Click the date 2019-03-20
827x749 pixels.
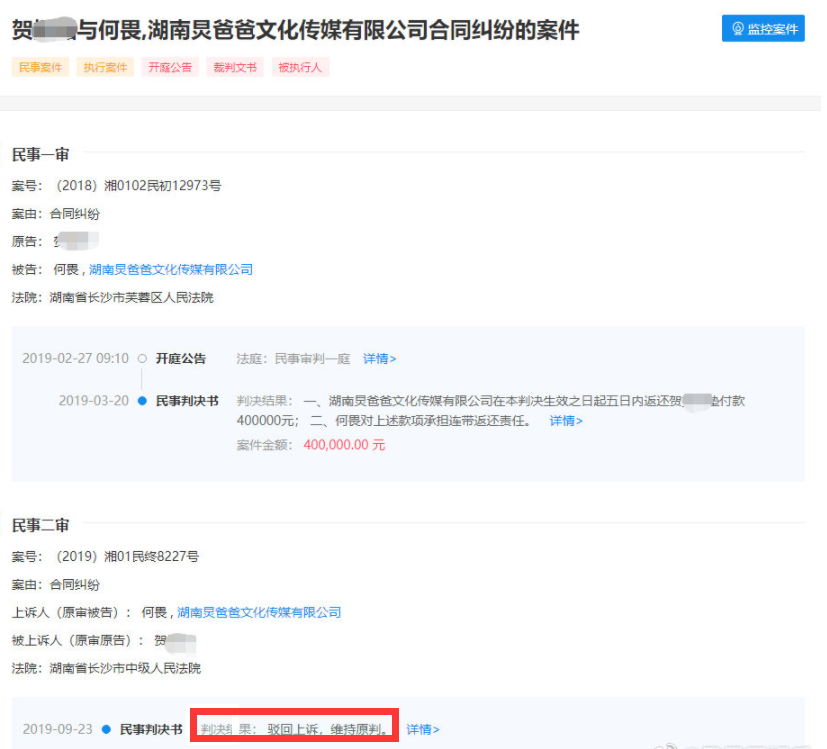(94, 401)
